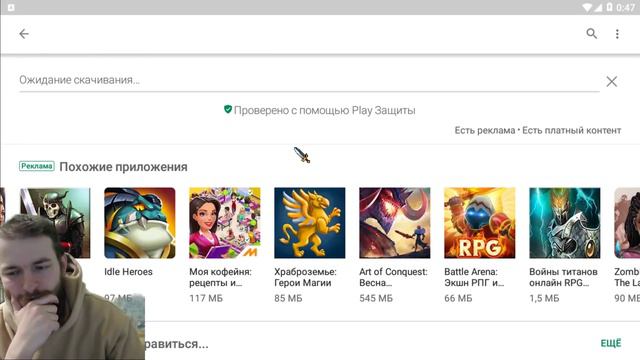
Task: Click the Play Защиты shield icon
Action: coord(228,109)
